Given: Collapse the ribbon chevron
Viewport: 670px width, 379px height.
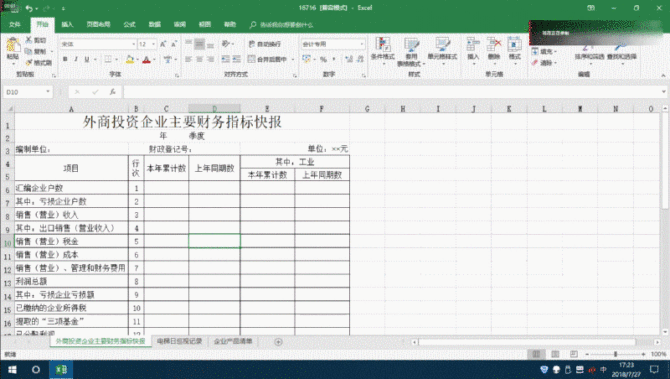Looking at the screenshot, I should click(x=663, y=75).
